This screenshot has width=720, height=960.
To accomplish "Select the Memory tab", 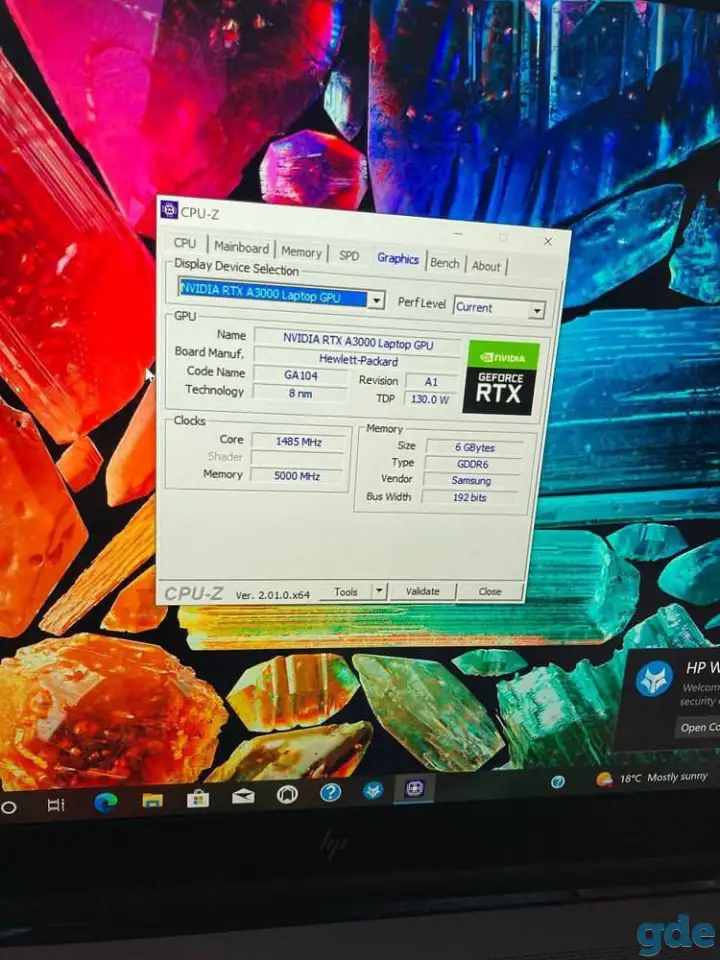I will [301, 252].
